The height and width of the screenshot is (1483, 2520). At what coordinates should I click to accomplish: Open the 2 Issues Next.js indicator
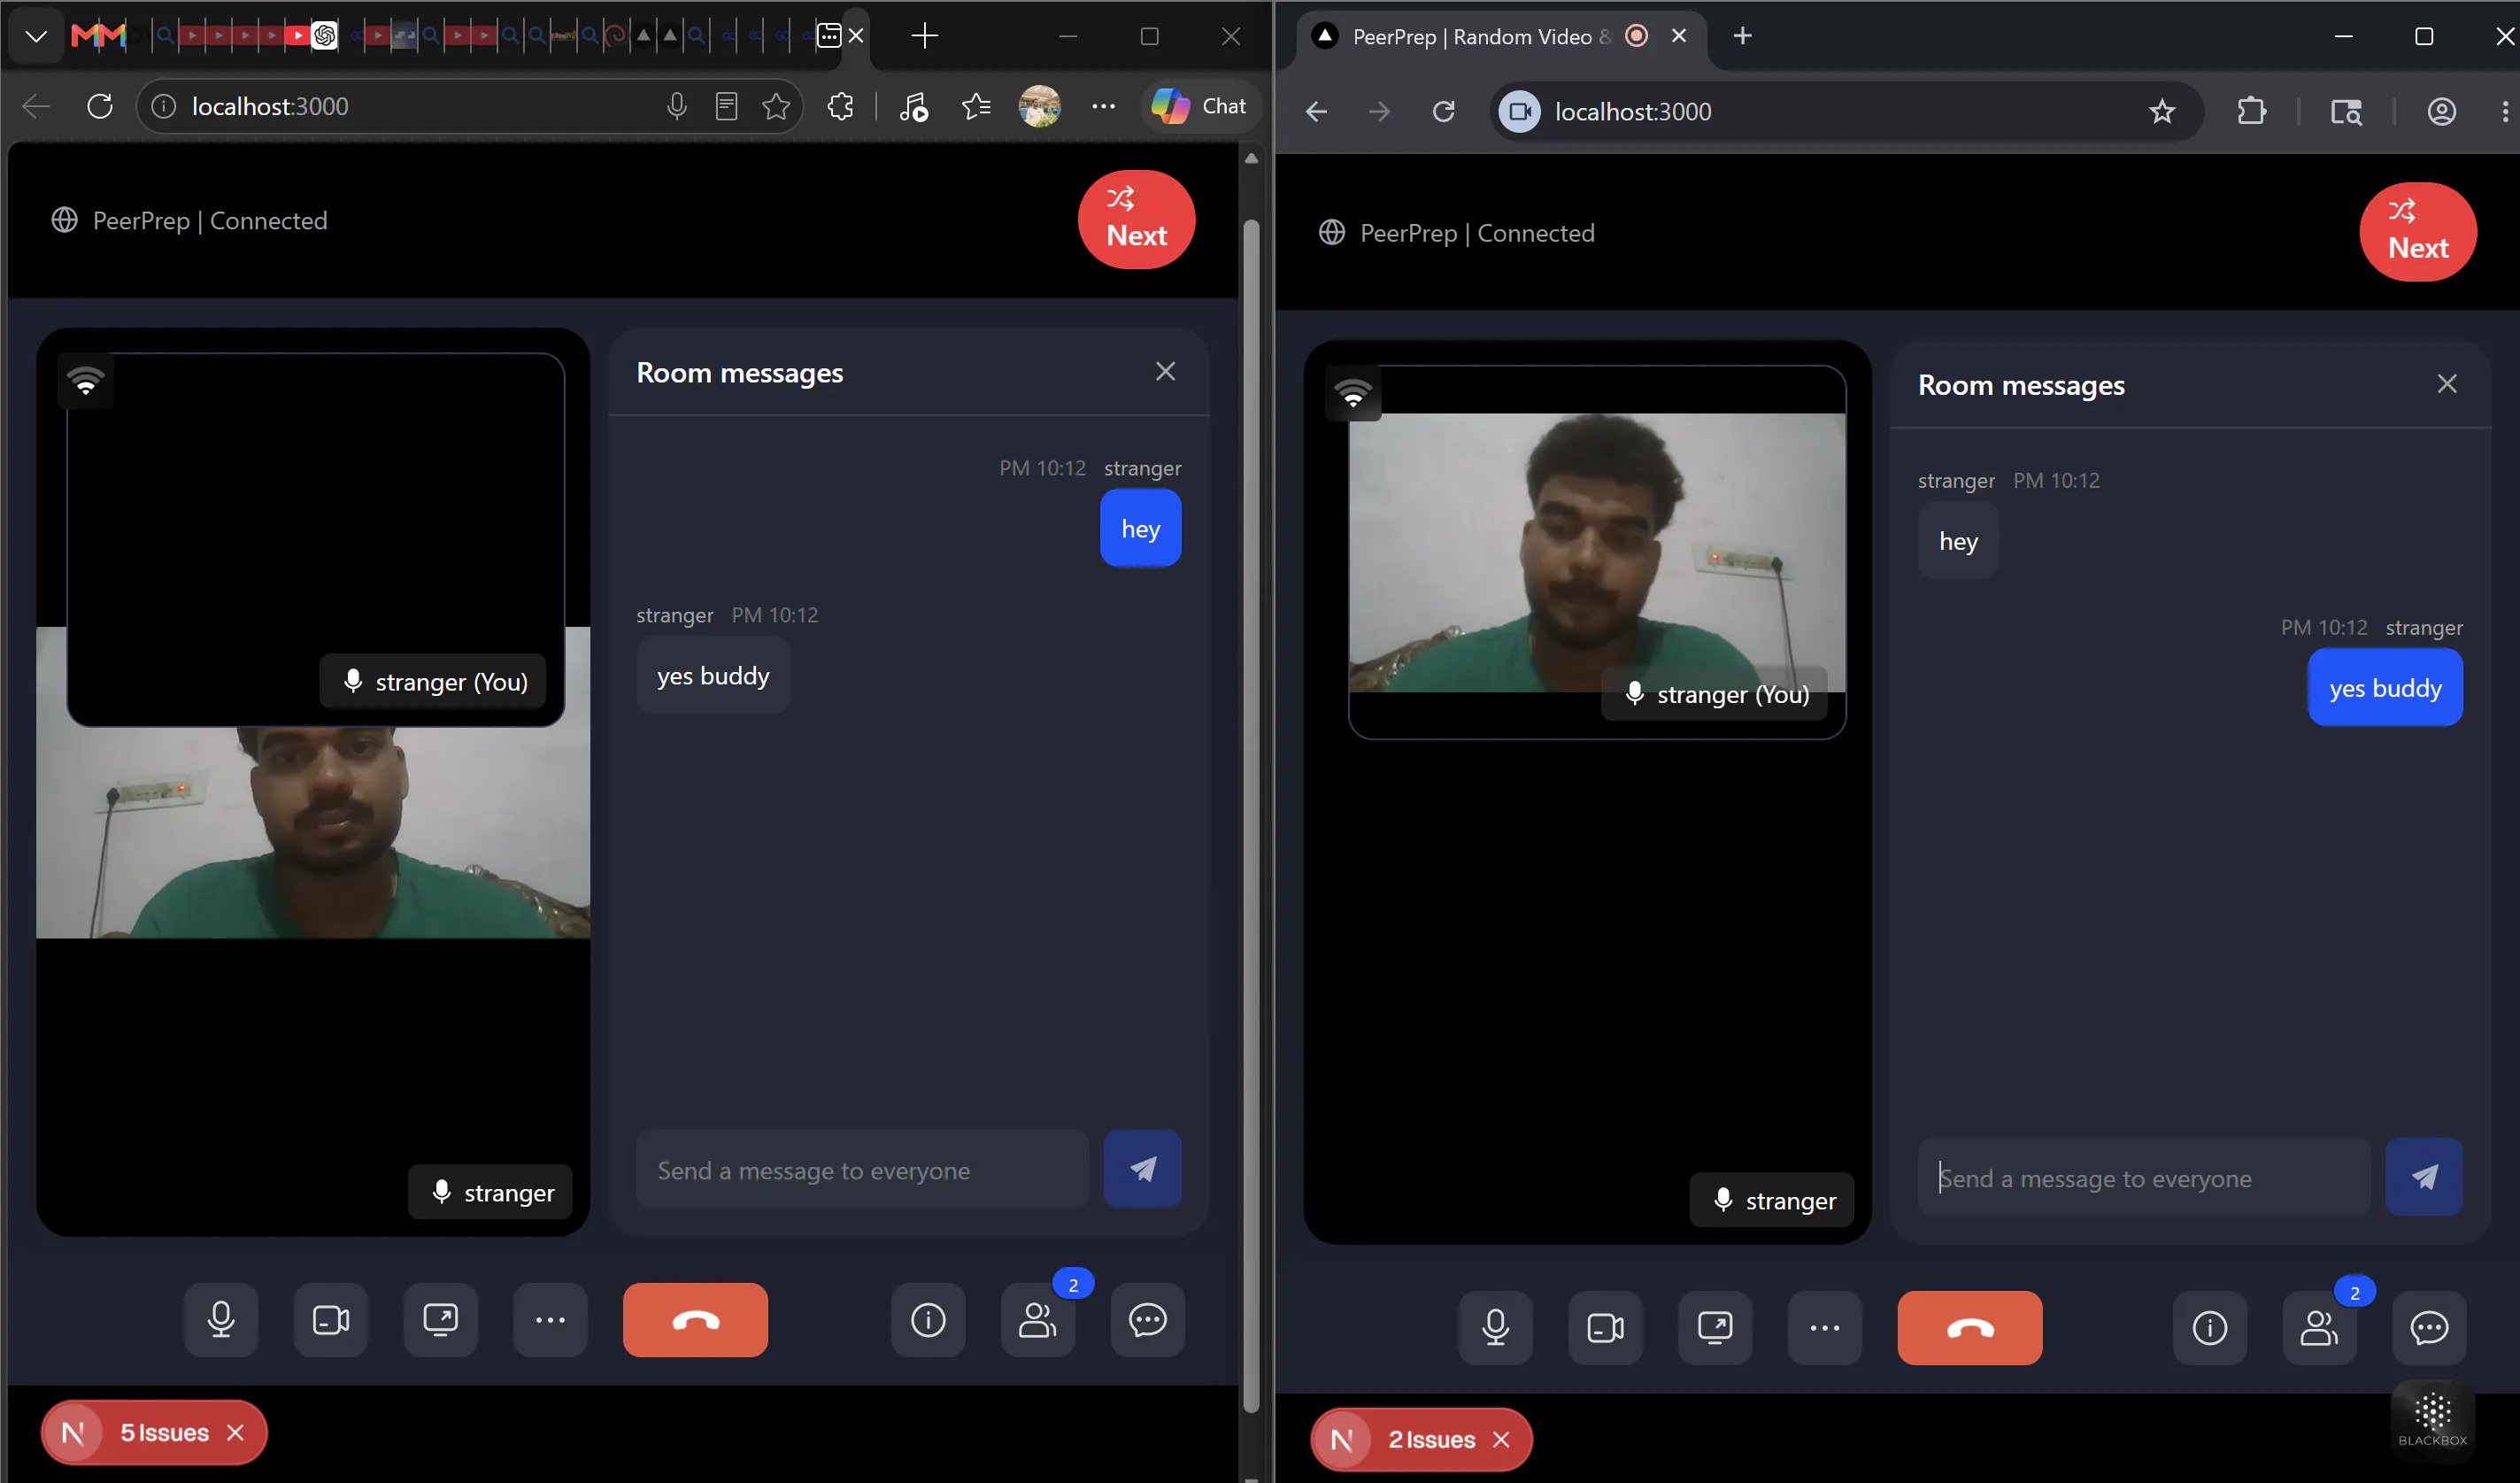[1432, 1440]
